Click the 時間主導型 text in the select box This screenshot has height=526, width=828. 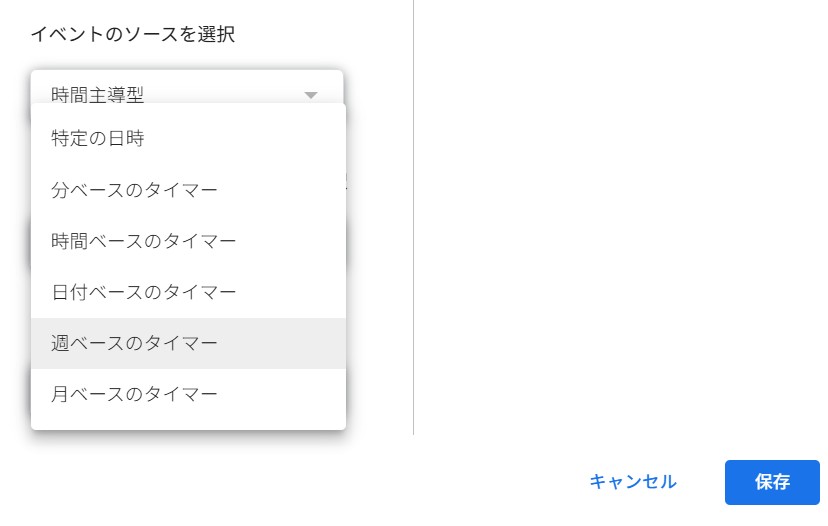[98, 95]
